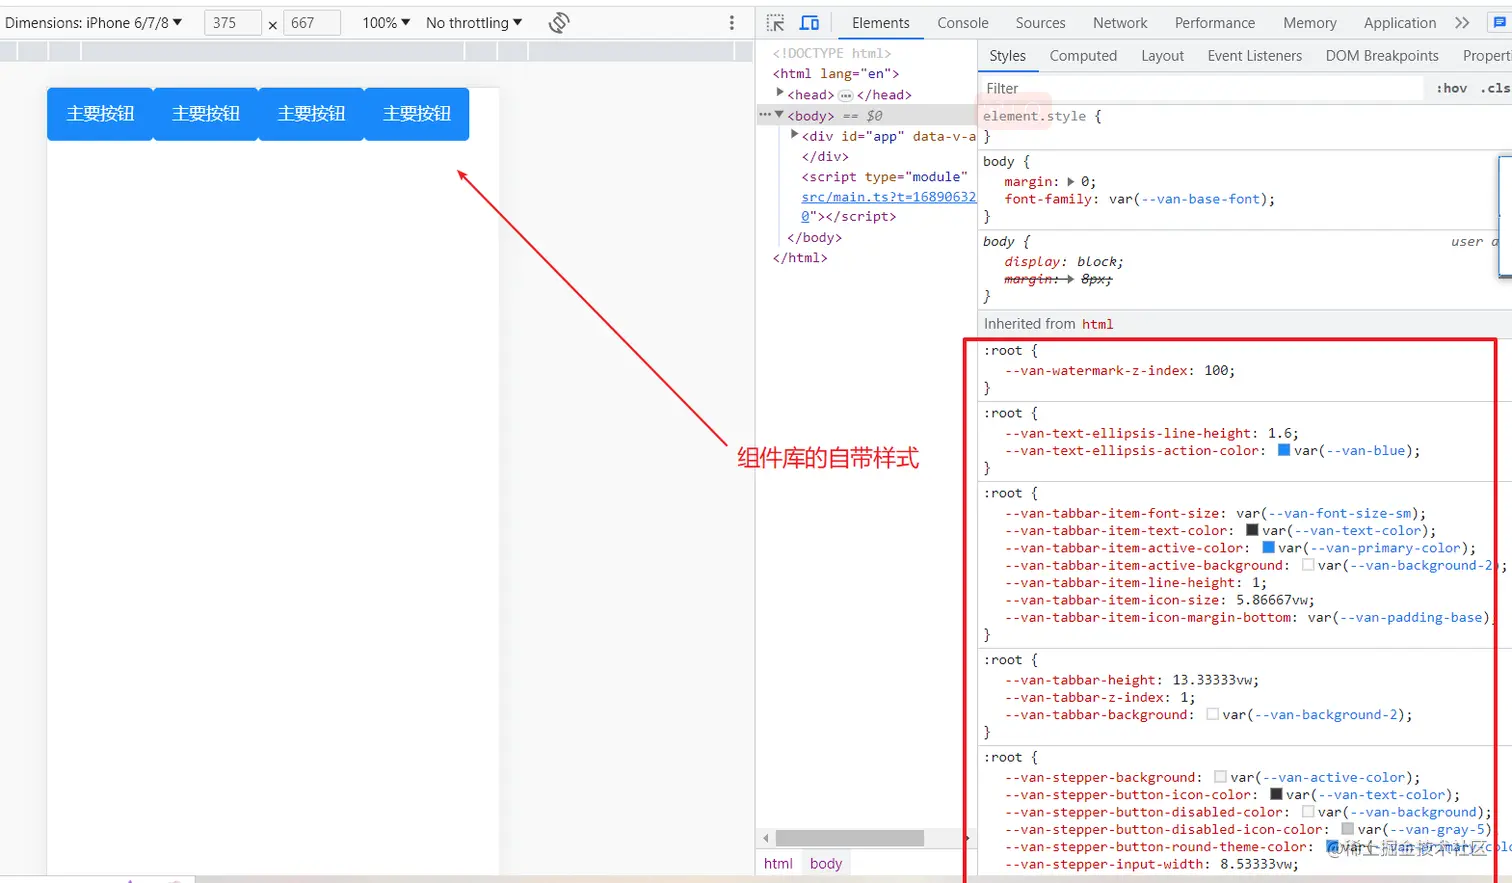Image resolution: width=1512 pixels, height=883 pixels.
Task: Toggle the .cls element classes button
Action: coord(1495,88)
